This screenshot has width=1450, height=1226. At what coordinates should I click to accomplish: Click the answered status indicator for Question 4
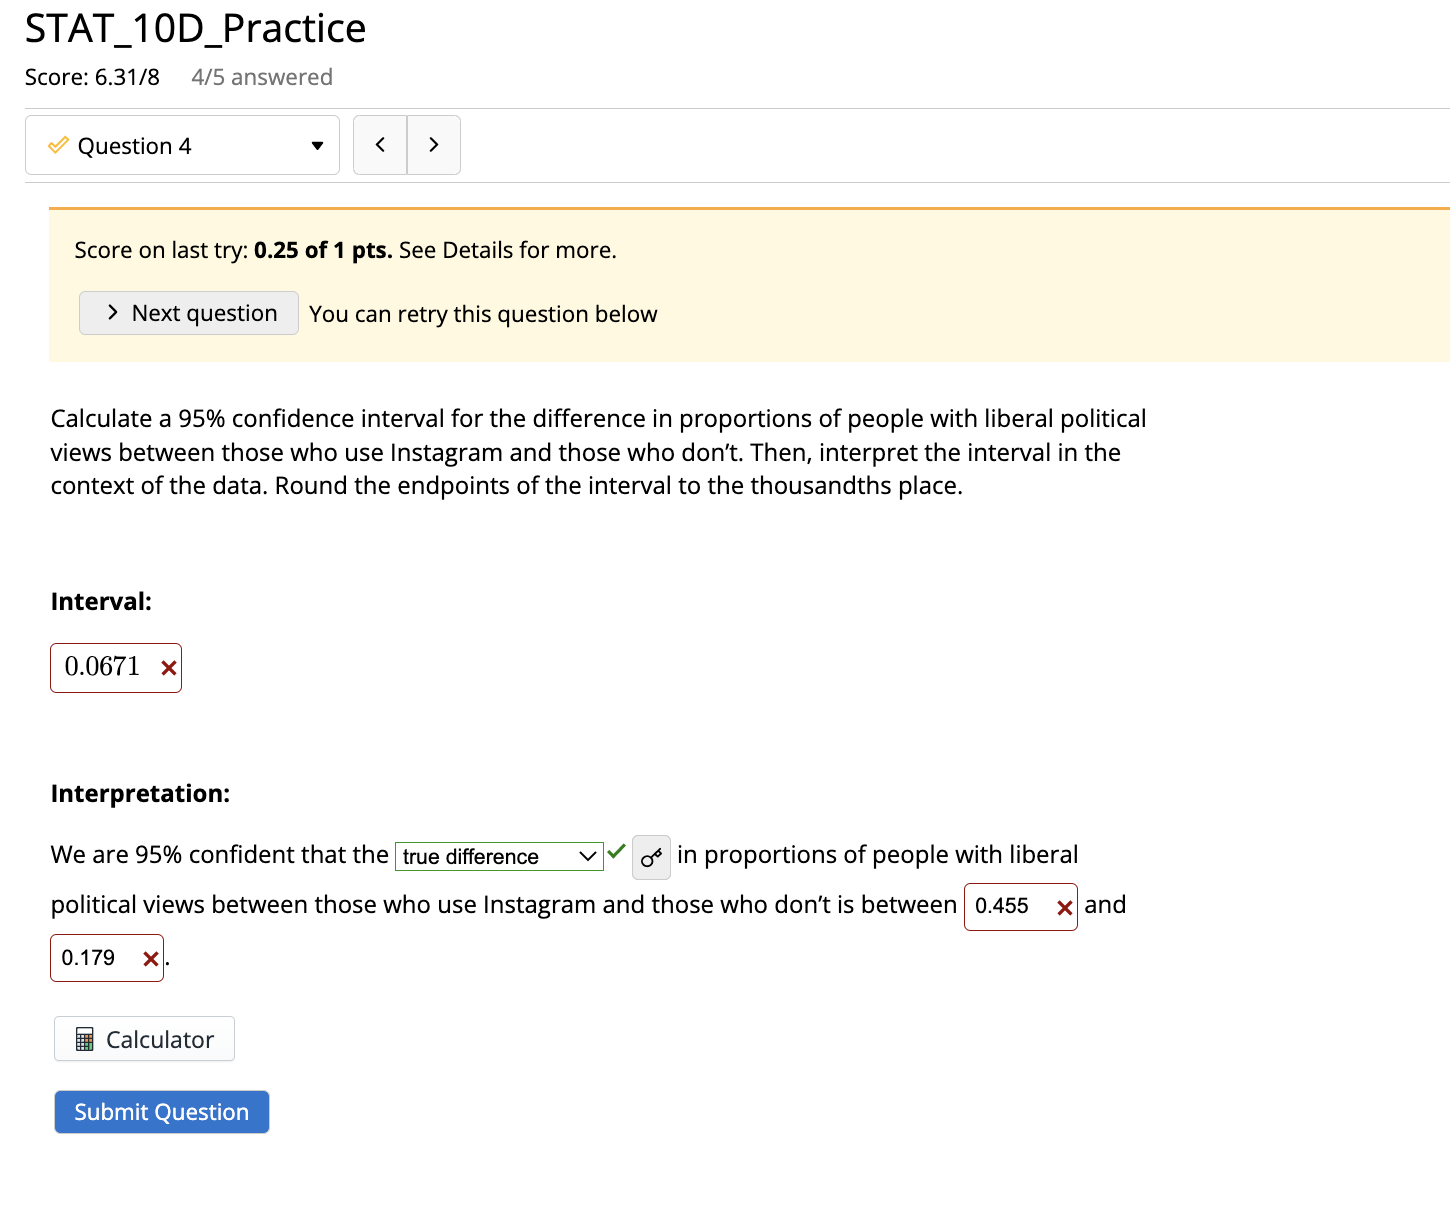tap(58, 145)
